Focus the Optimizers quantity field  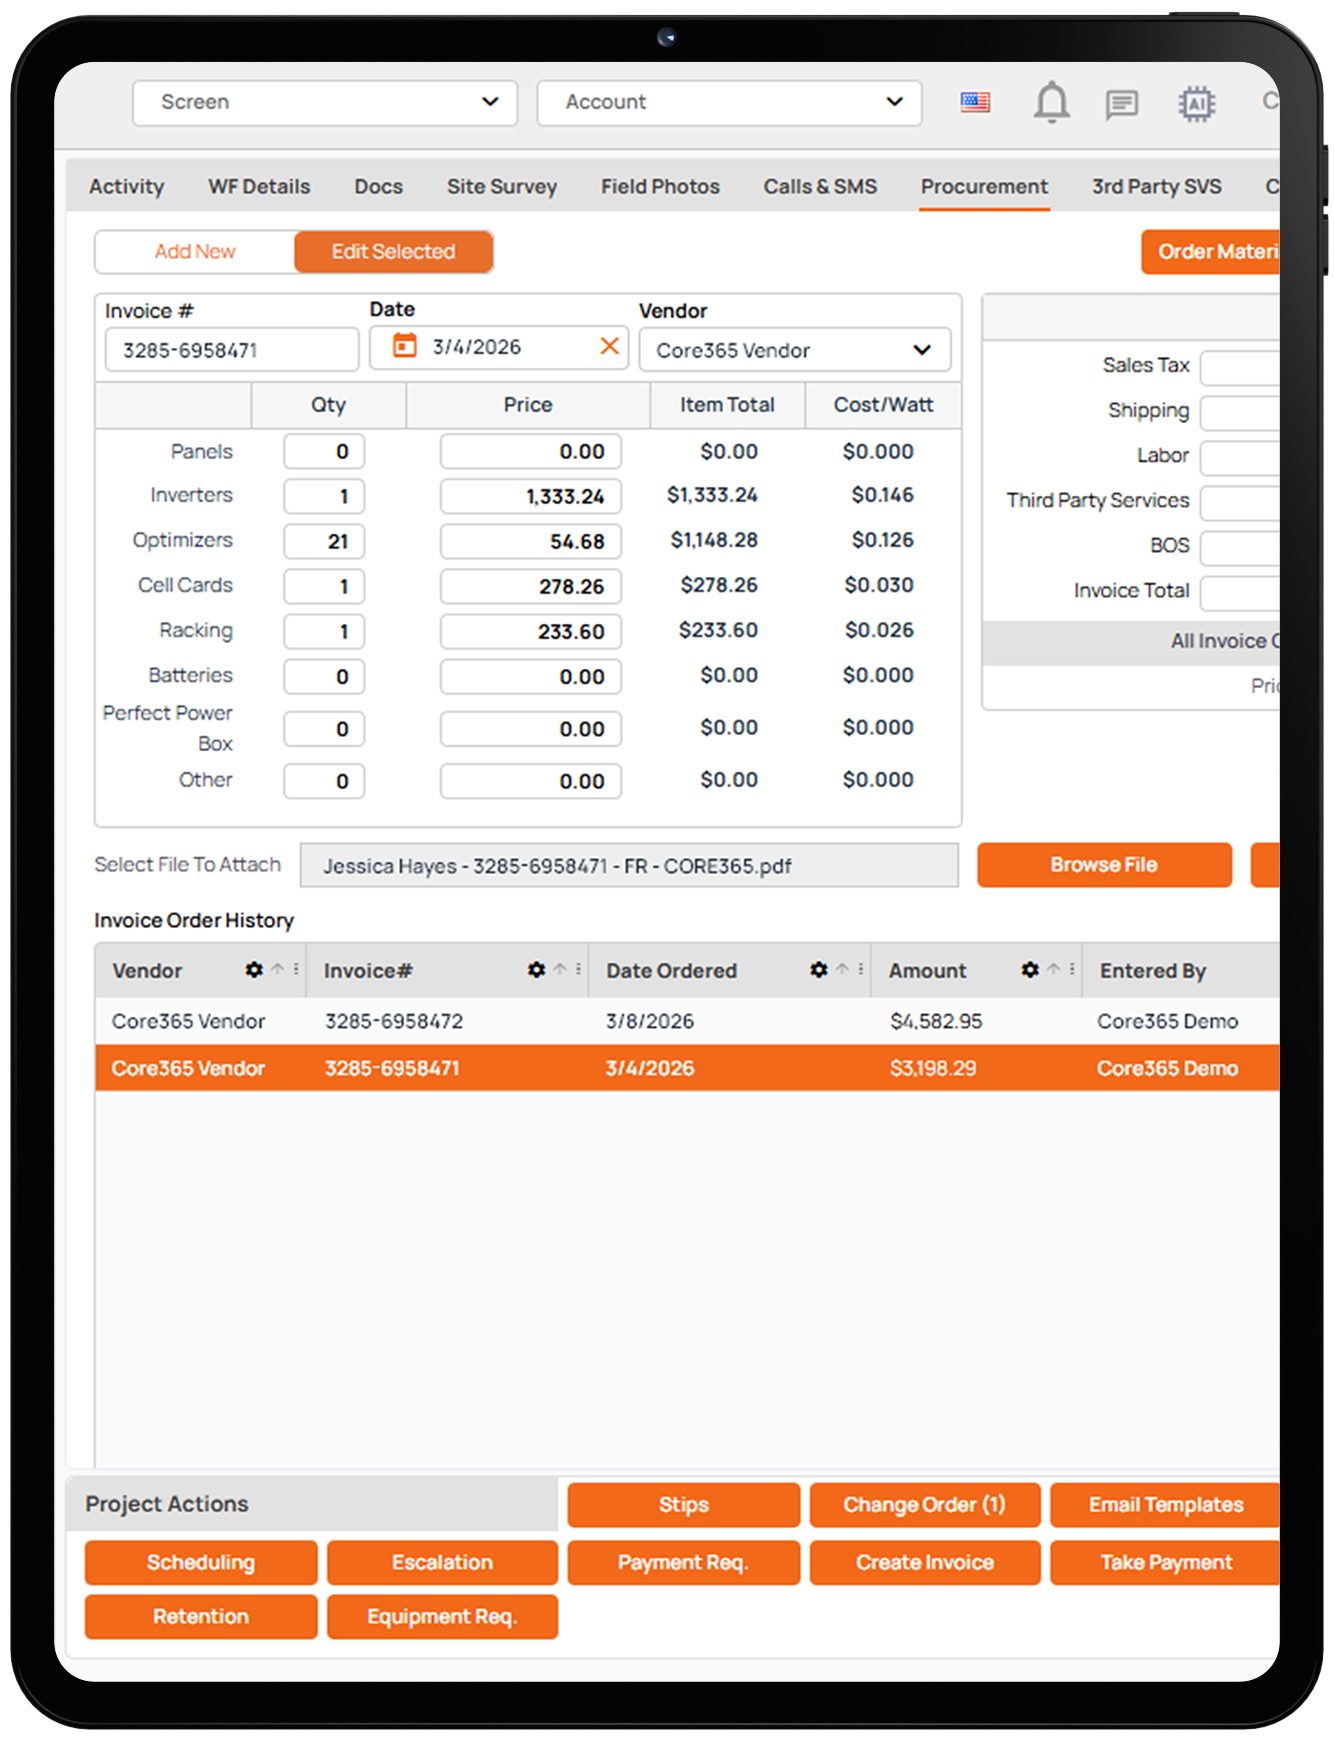pos(324,541)
